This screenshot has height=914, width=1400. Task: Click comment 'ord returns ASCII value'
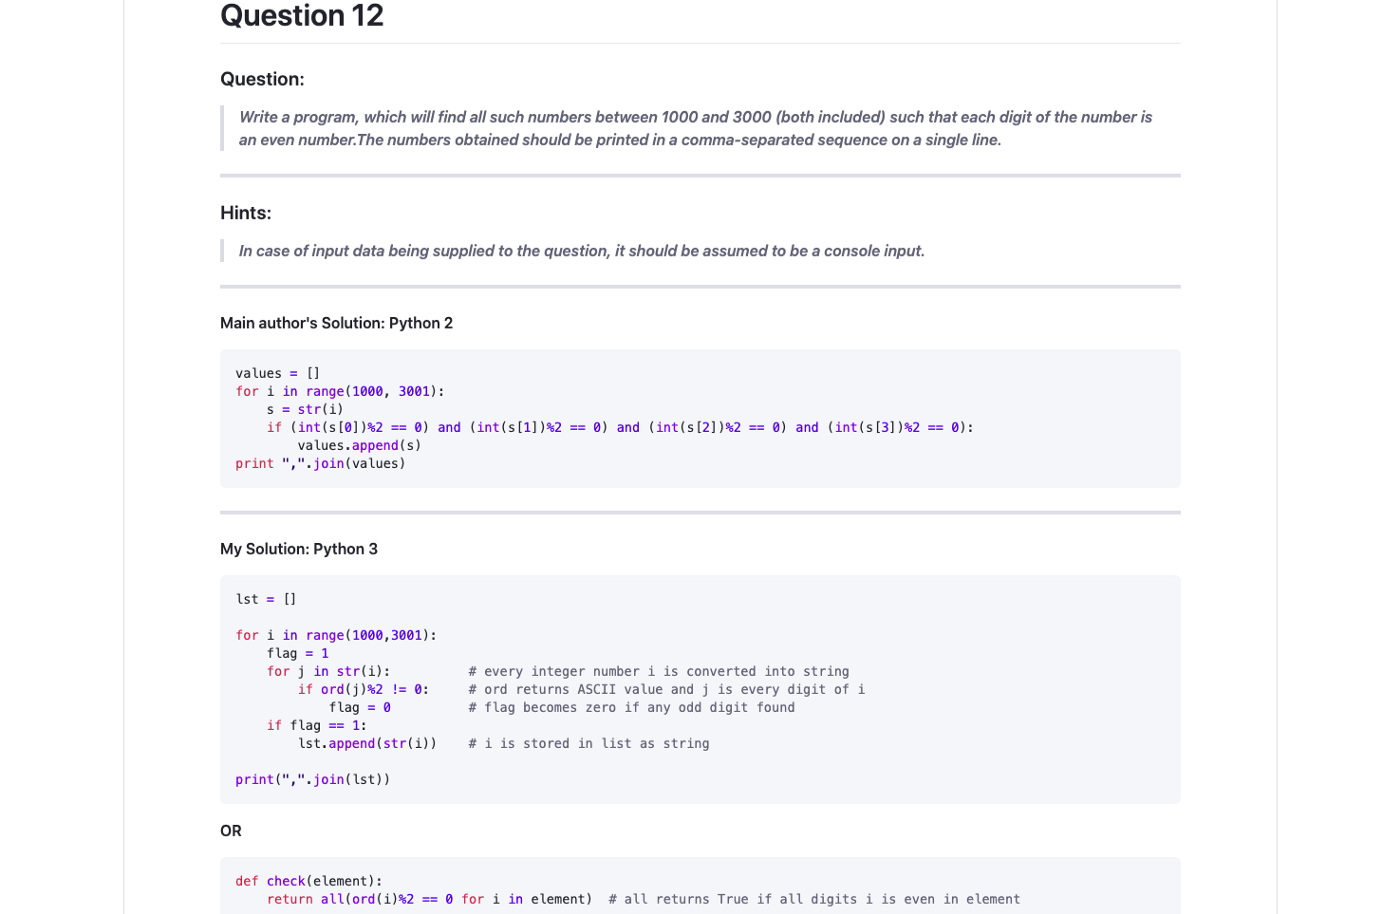point(667,689)
